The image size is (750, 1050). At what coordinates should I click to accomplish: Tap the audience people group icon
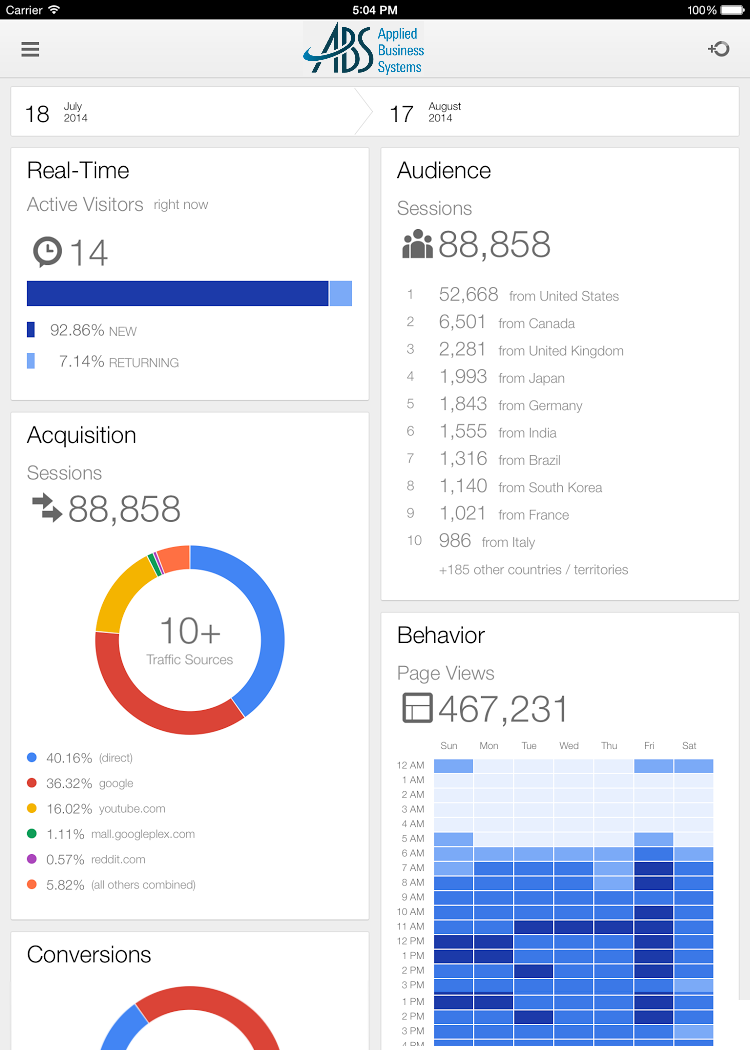click(x=417, y=244)
